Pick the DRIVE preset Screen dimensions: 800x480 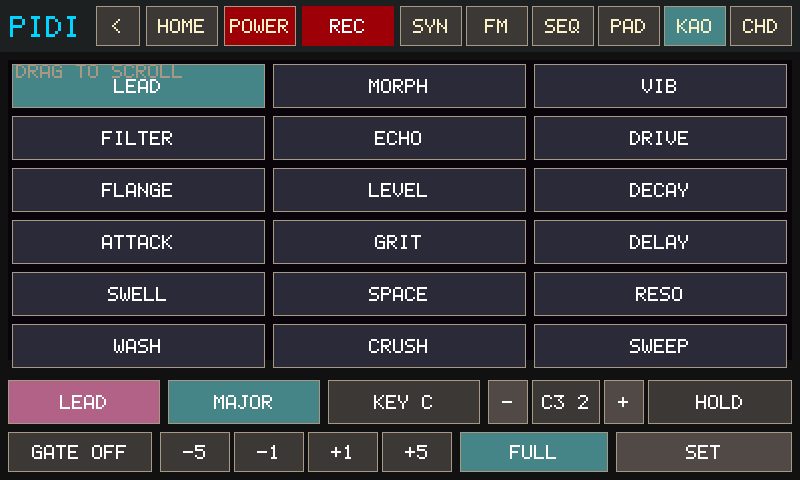(660, 138)
